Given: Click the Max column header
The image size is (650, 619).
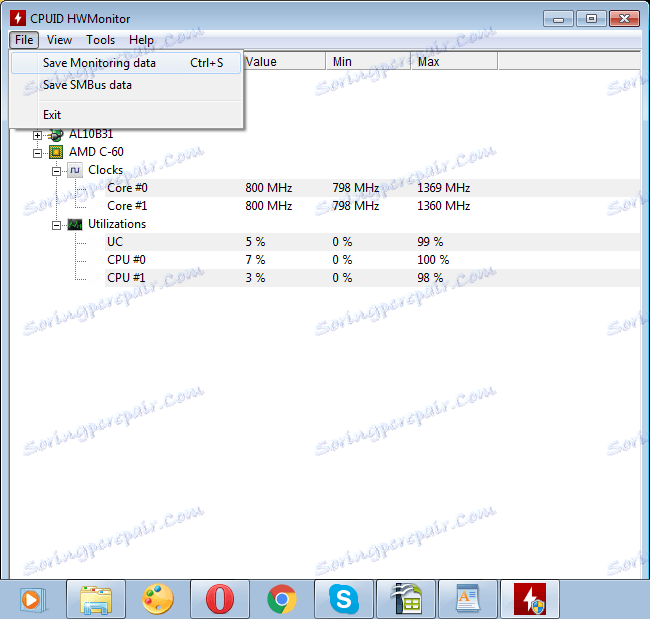Looking at the screenshot, I should coord(454,61).
